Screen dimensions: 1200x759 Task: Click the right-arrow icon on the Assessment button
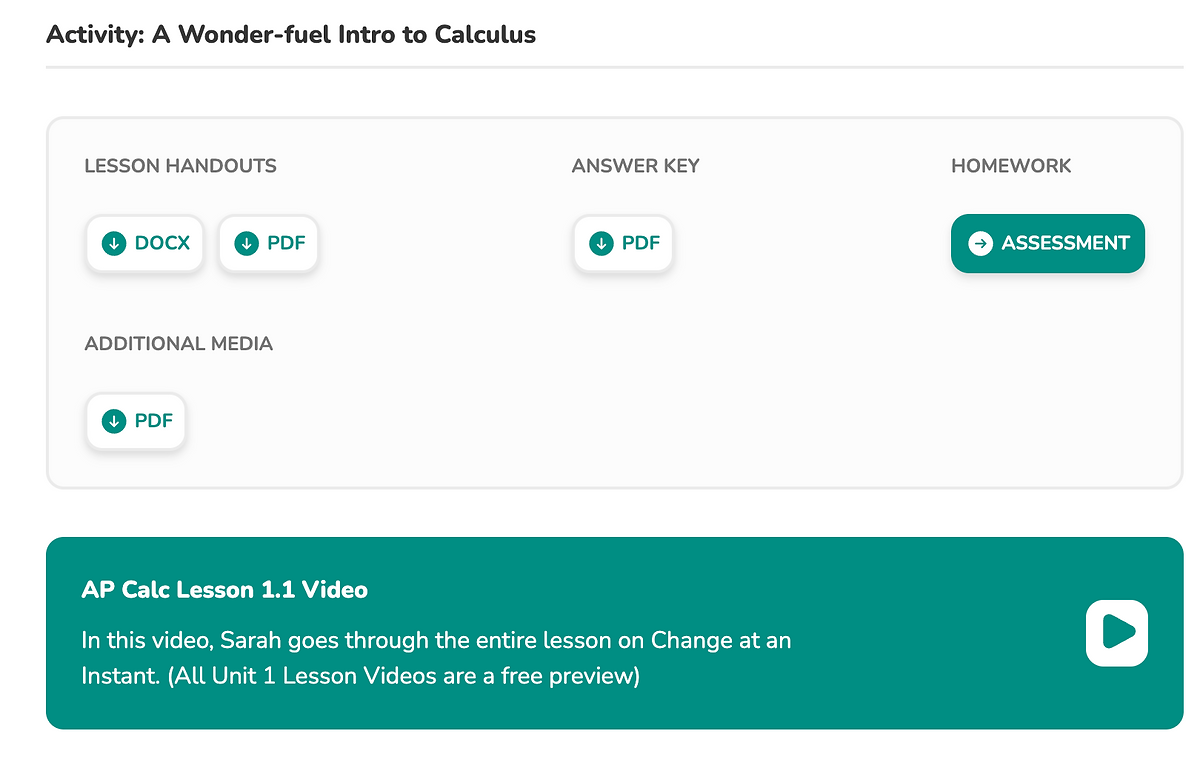[981, 243]
